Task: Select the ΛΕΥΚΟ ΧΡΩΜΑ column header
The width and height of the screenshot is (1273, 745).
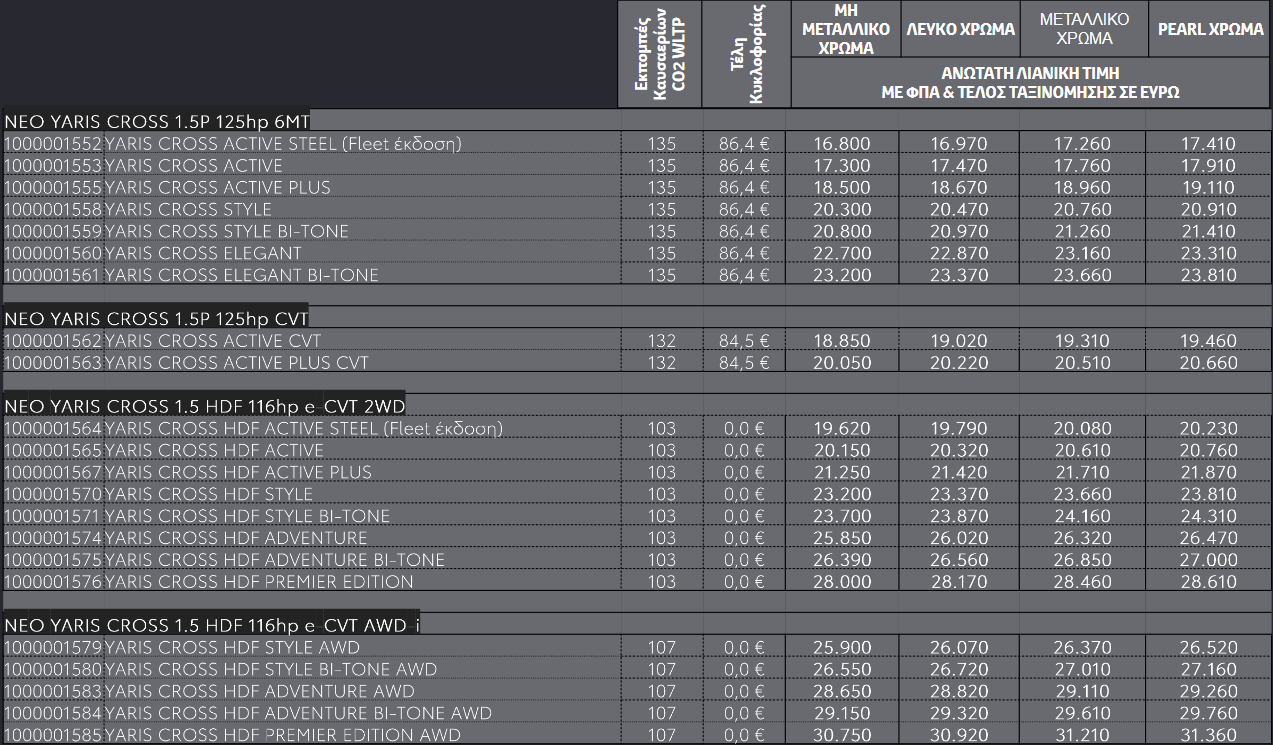Action: [960, 30]
